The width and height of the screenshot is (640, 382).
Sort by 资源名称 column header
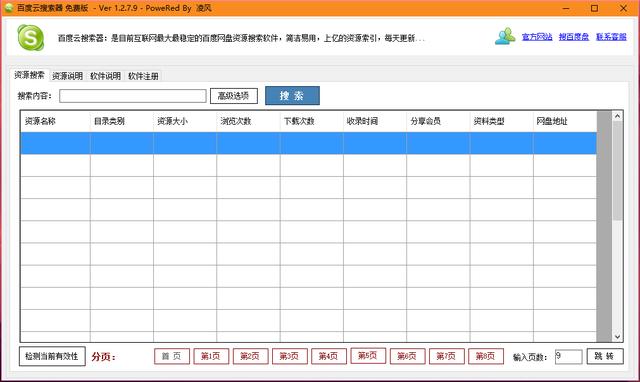55,121
